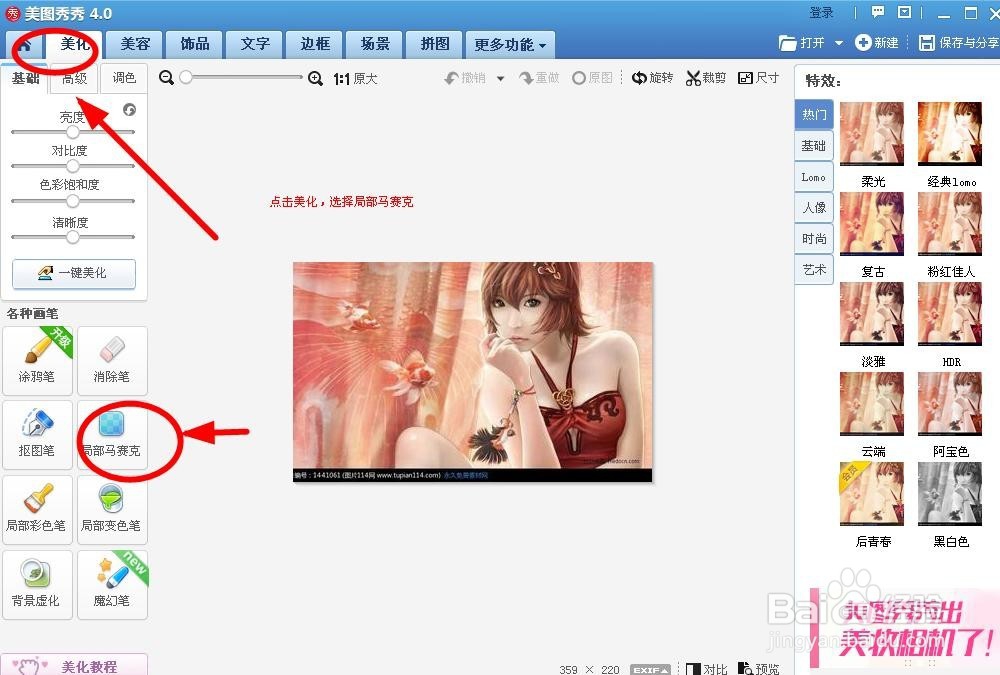Select the 魔幻笔 magic pen tool
1000x675 pixels.
[112, 584]
